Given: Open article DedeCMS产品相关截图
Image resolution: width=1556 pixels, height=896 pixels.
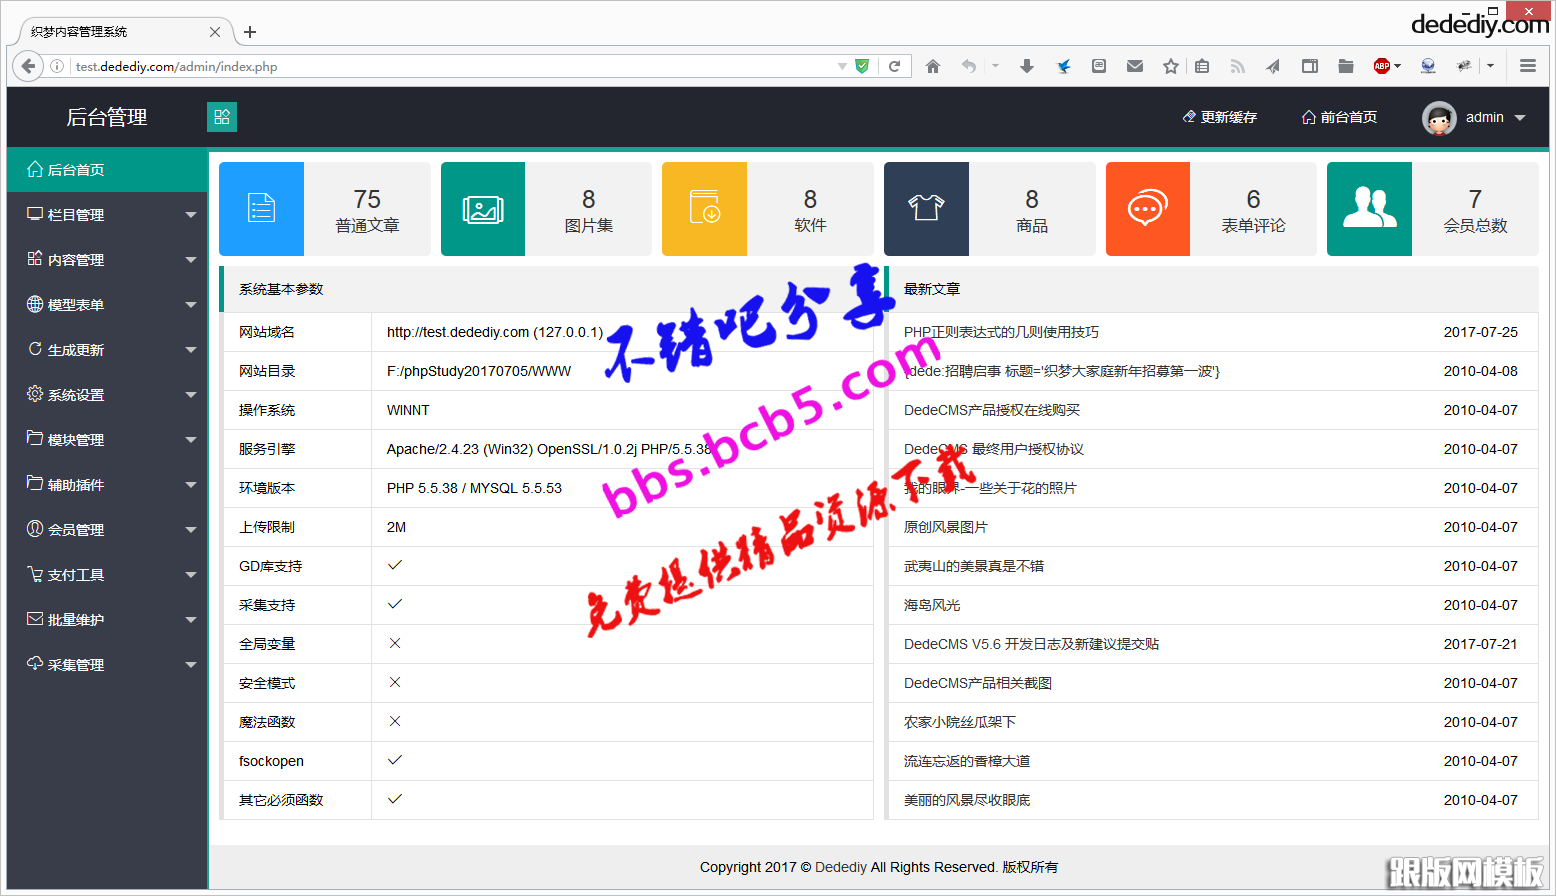Looking at the screenshot, I should pos(978,683).
